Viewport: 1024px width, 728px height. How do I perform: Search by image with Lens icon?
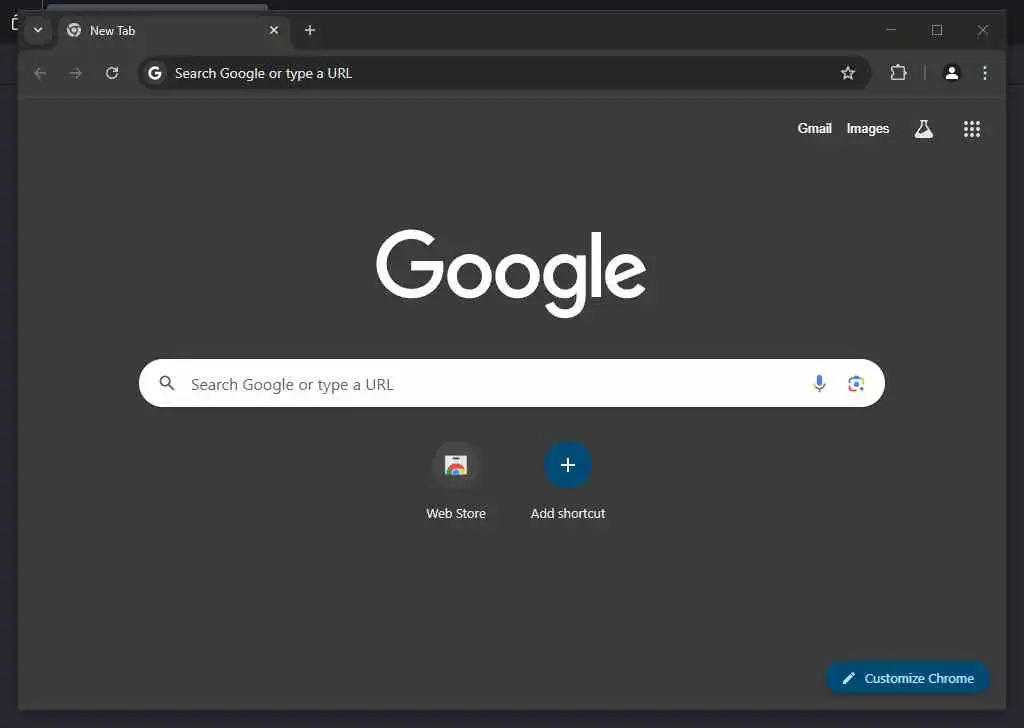[856, 383]
